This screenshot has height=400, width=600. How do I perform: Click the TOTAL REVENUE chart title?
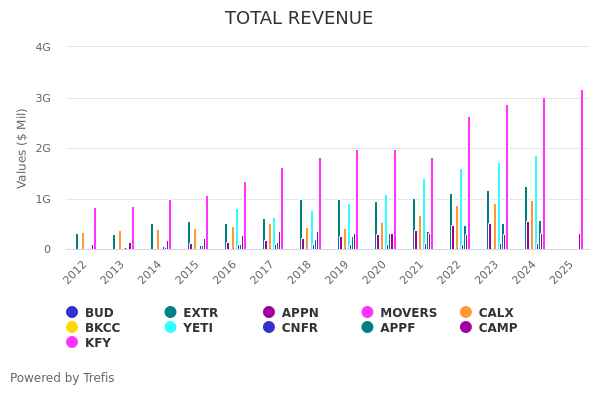click(x=299, y=19)
